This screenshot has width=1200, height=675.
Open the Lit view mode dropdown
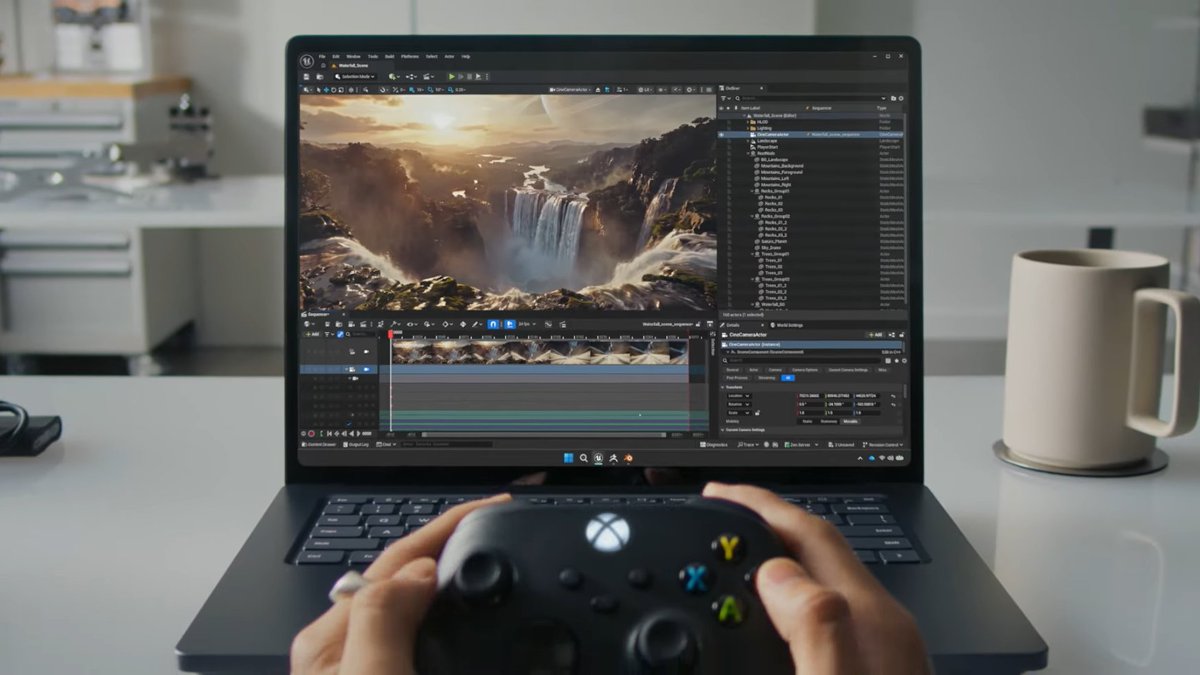coord(646,90)
